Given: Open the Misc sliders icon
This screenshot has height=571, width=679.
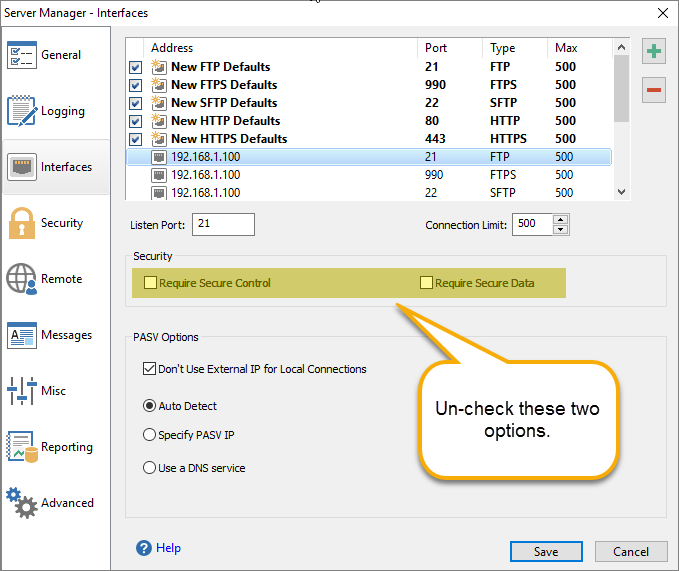Looking at the screenshot, I should click(x=22, y=391).
